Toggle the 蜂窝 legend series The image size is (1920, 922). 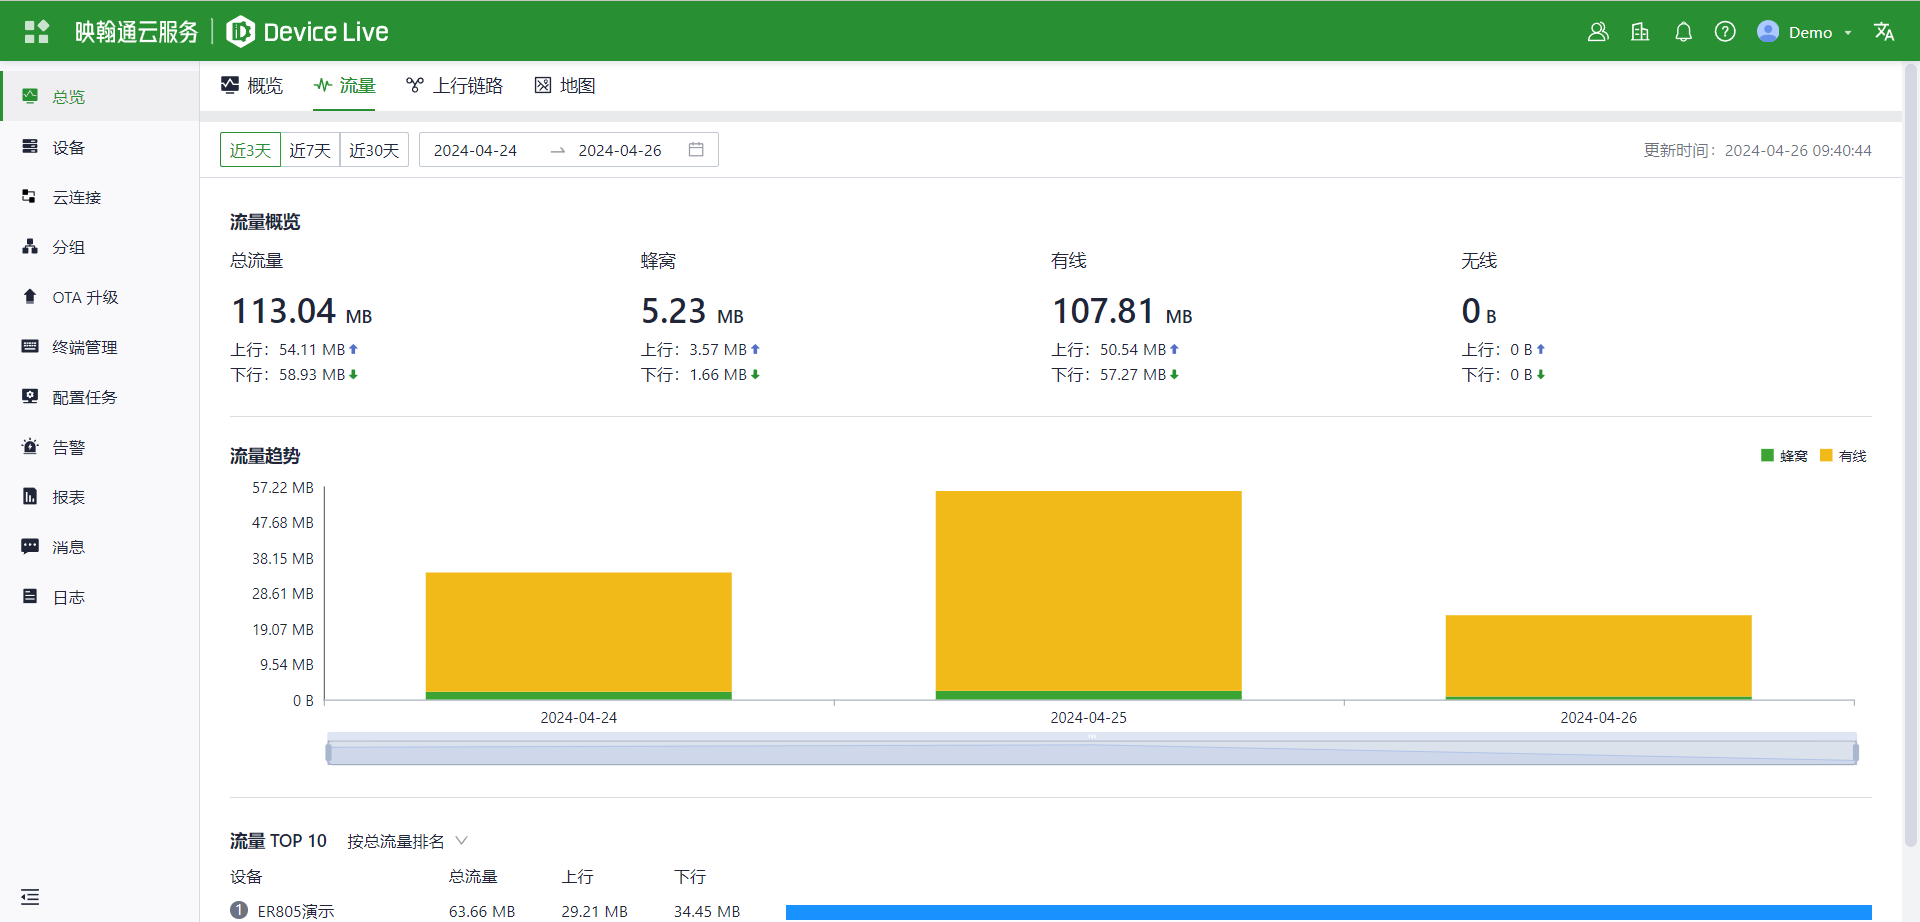click(x=1784, y=456)
